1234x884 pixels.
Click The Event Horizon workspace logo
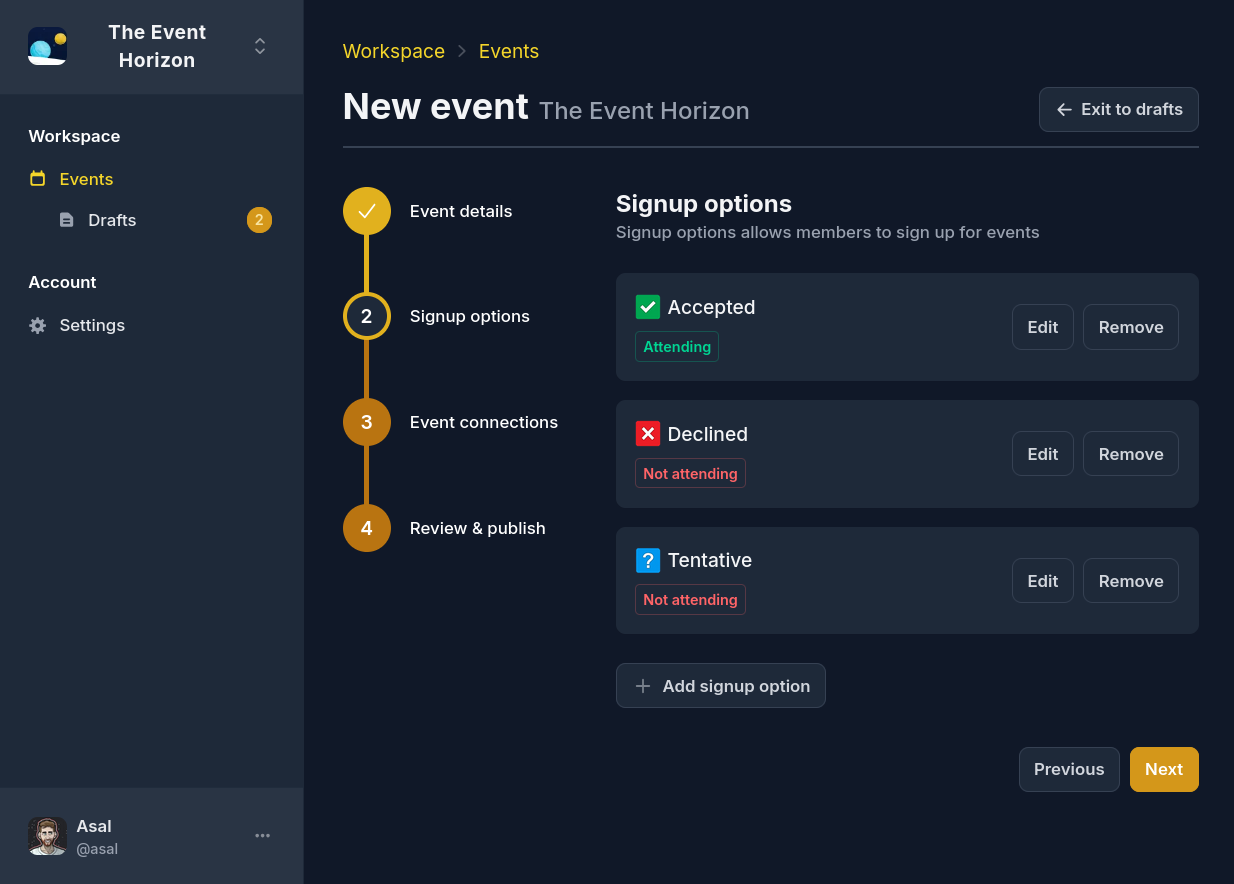[x=48, y=45]
